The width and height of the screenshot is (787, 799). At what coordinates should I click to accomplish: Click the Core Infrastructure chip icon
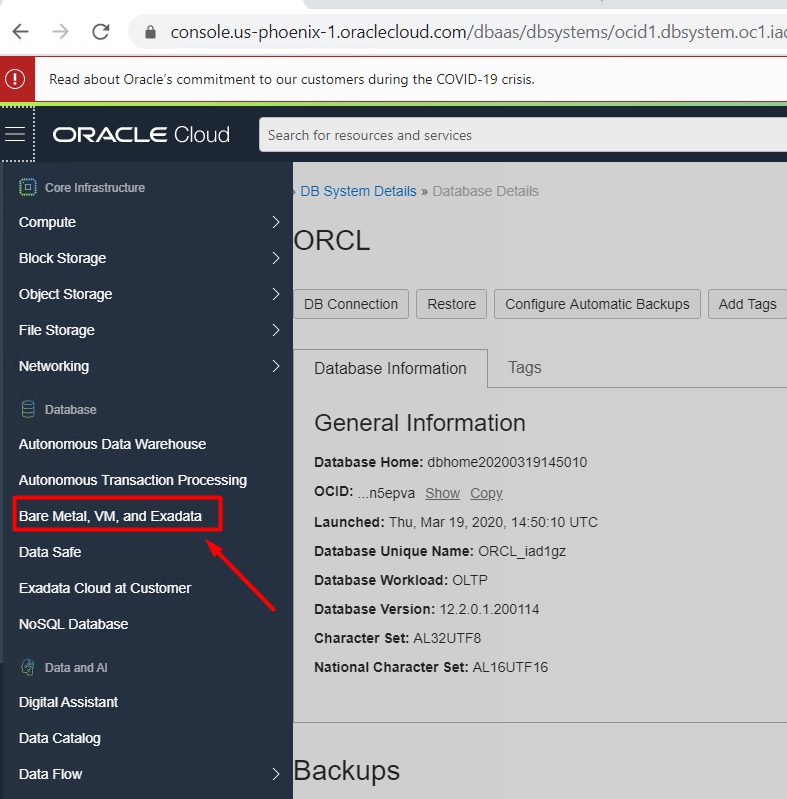pos(28,188)
